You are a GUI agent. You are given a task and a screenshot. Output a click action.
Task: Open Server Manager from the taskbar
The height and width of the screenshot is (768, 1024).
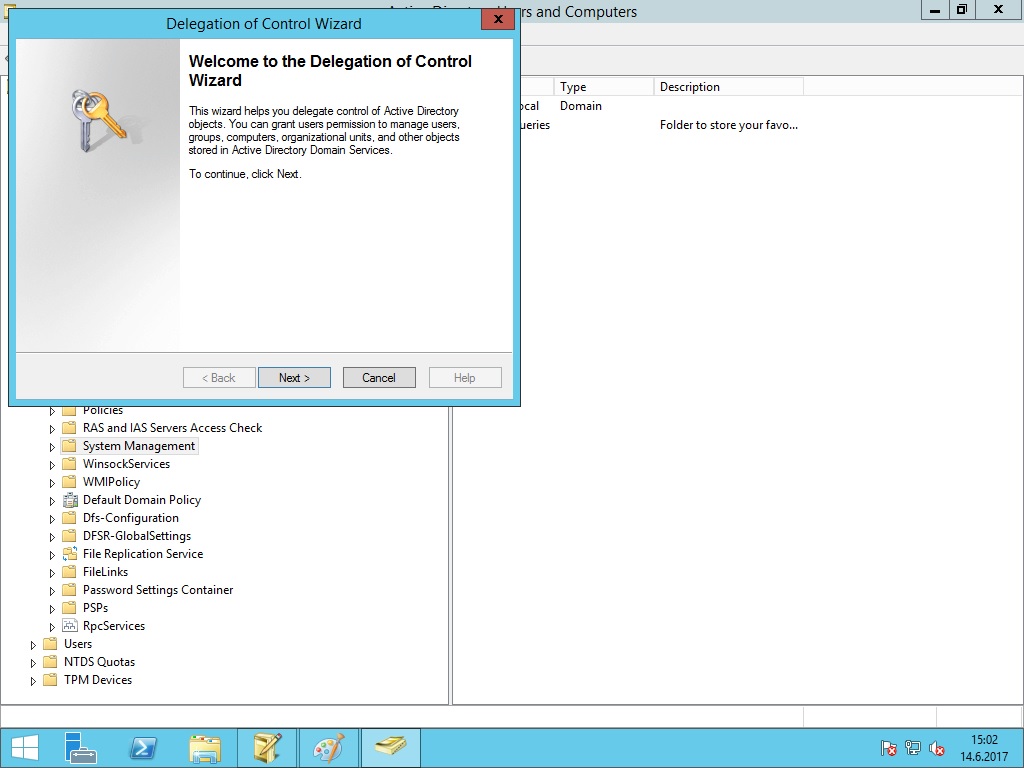click(81, 748)
